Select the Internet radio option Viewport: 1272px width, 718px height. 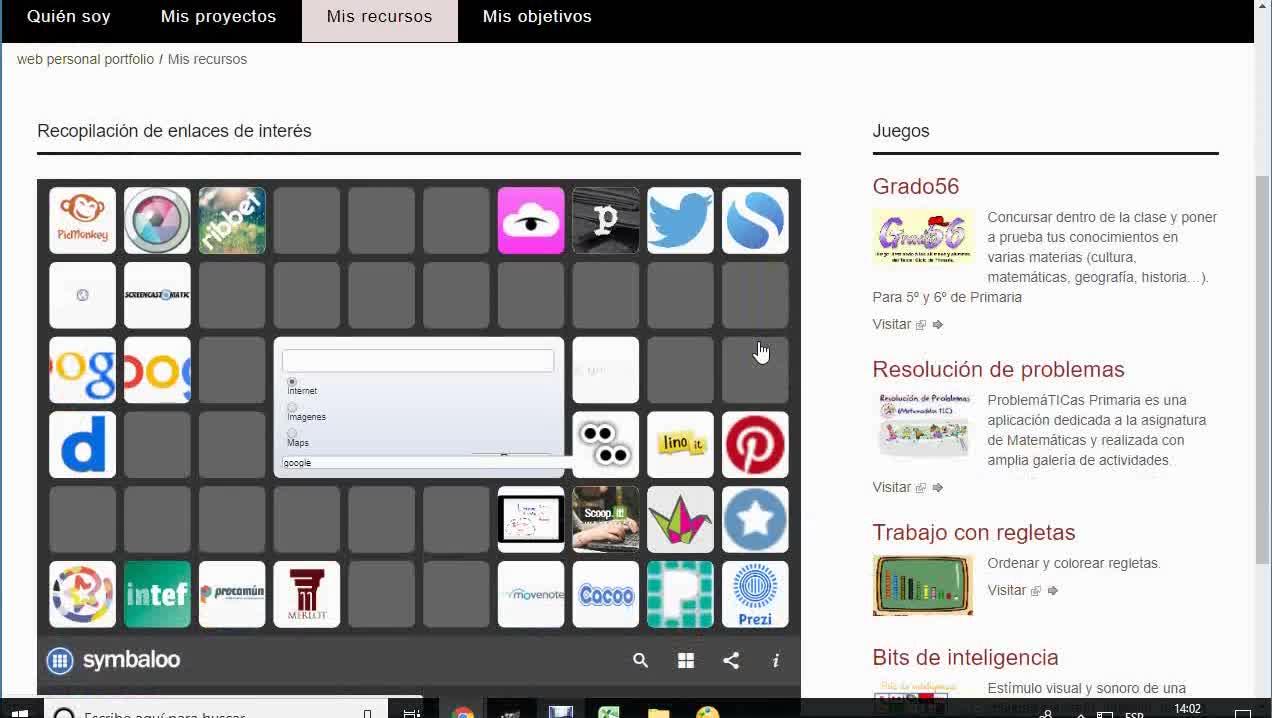click(292, 382)
